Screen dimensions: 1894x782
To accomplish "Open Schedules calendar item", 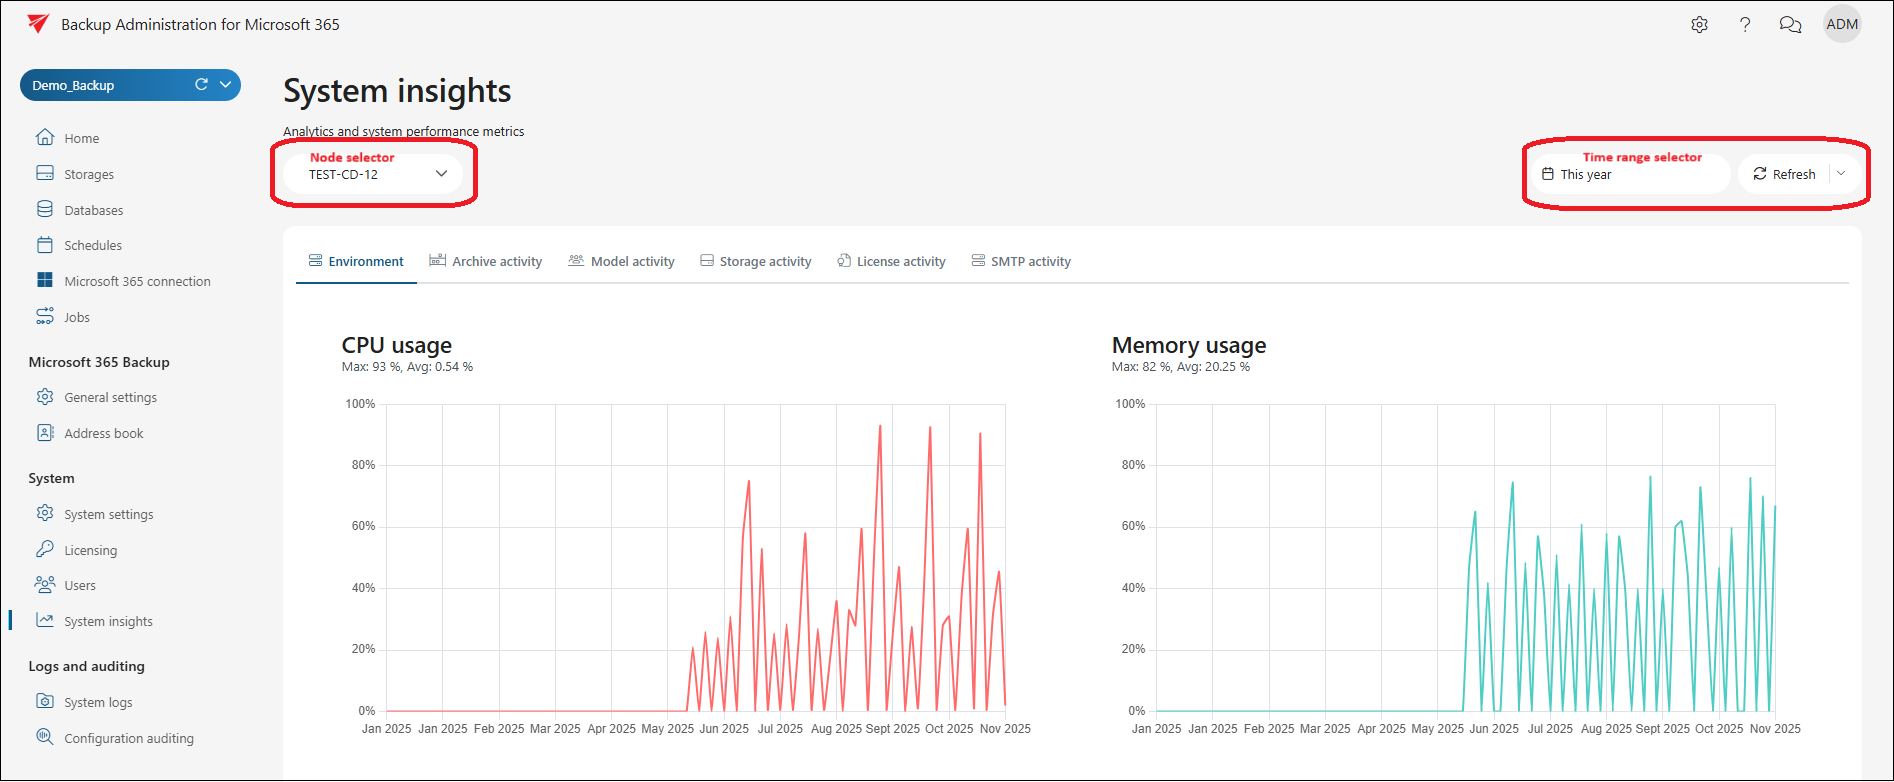I will (x=93, y=245).
